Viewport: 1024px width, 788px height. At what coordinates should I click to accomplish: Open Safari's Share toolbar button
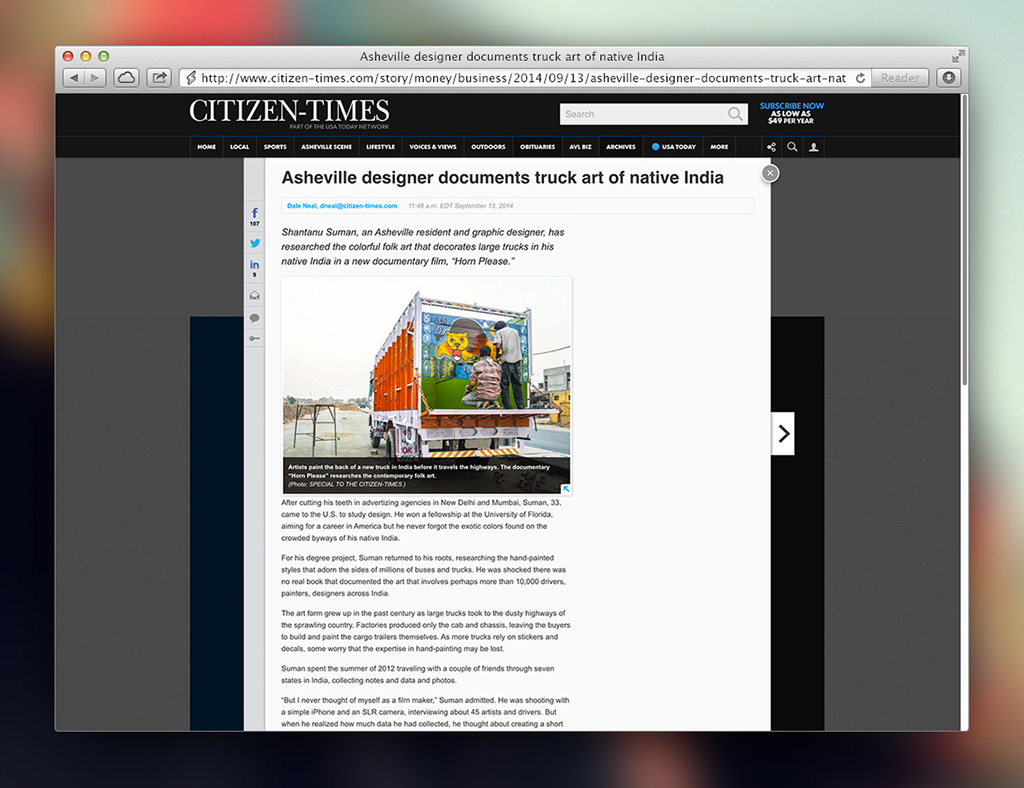159,78
